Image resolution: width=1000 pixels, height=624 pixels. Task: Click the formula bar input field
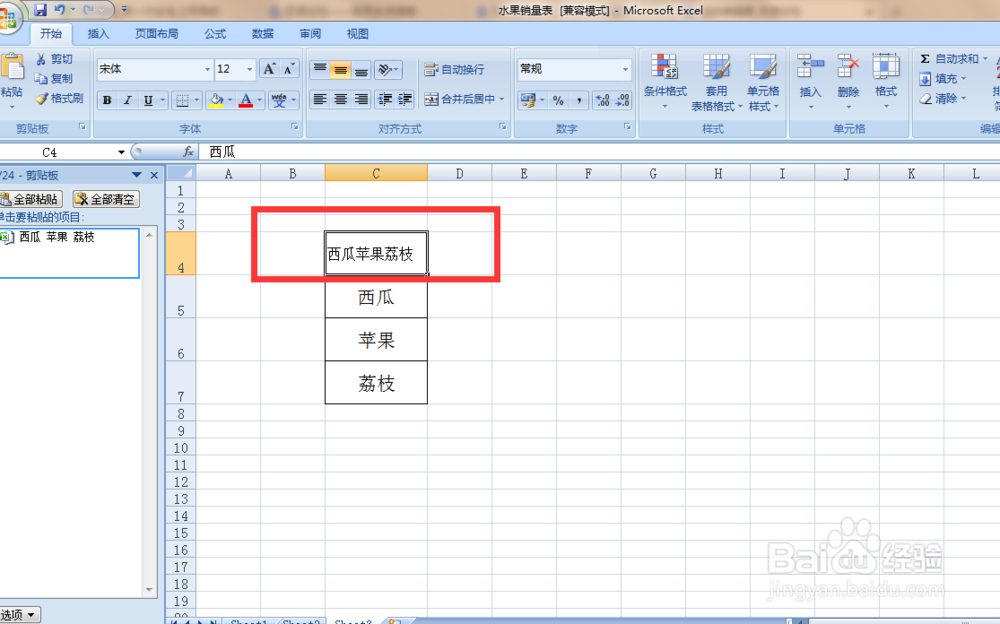click(598, 152)
